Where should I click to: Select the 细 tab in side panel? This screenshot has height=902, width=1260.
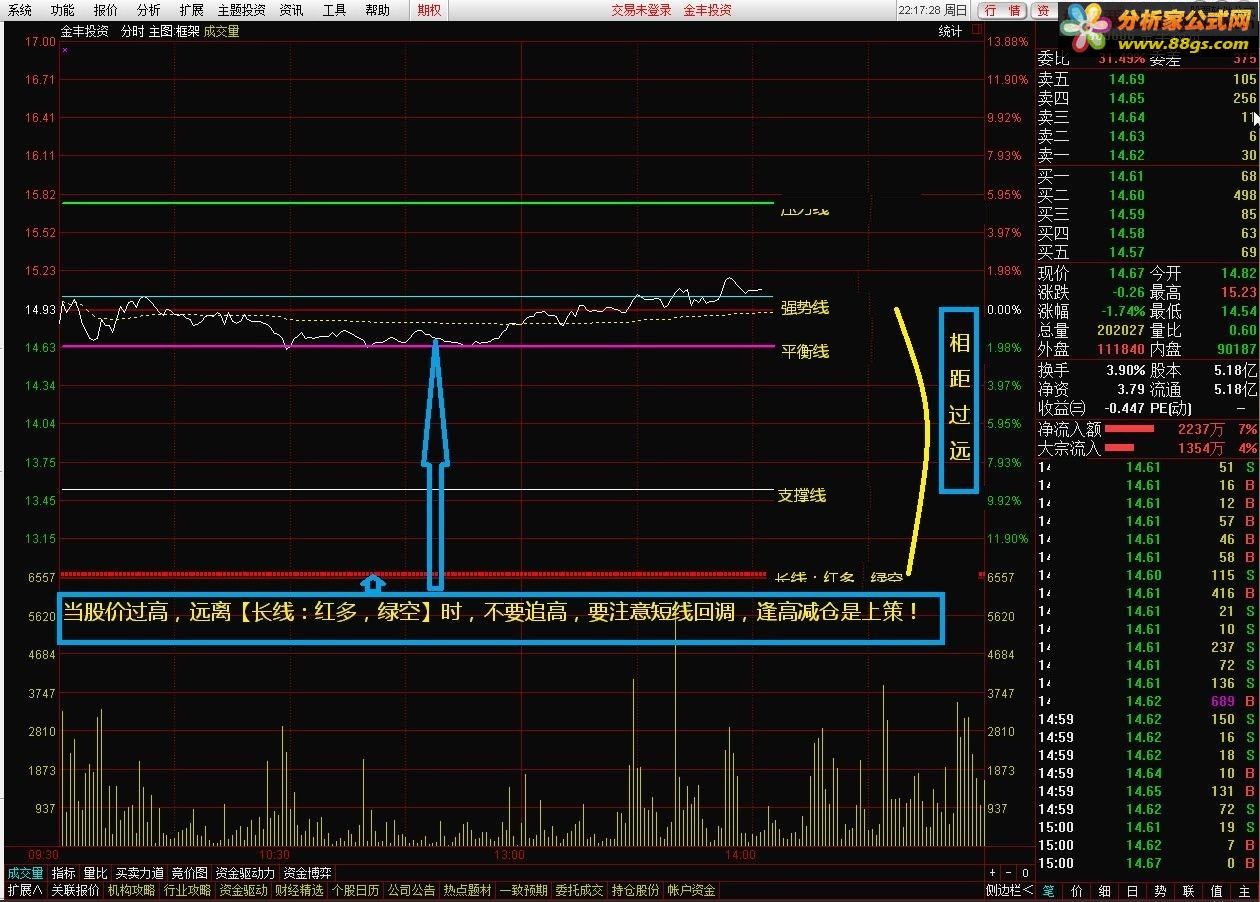[x=1104, y=890]
